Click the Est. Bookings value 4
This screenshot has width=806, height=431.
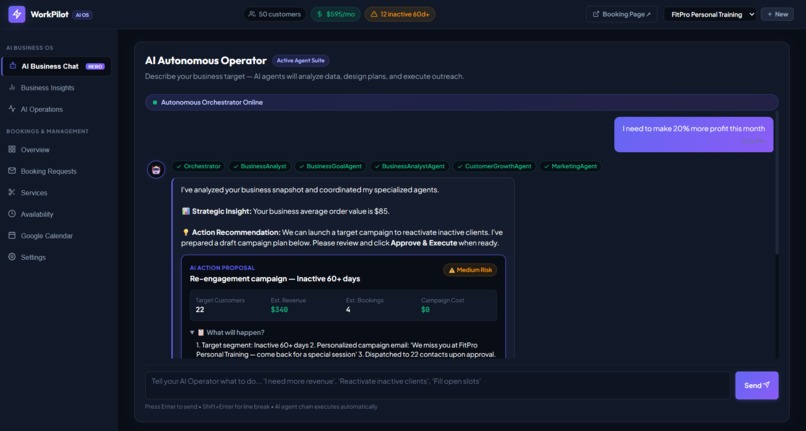348,310
